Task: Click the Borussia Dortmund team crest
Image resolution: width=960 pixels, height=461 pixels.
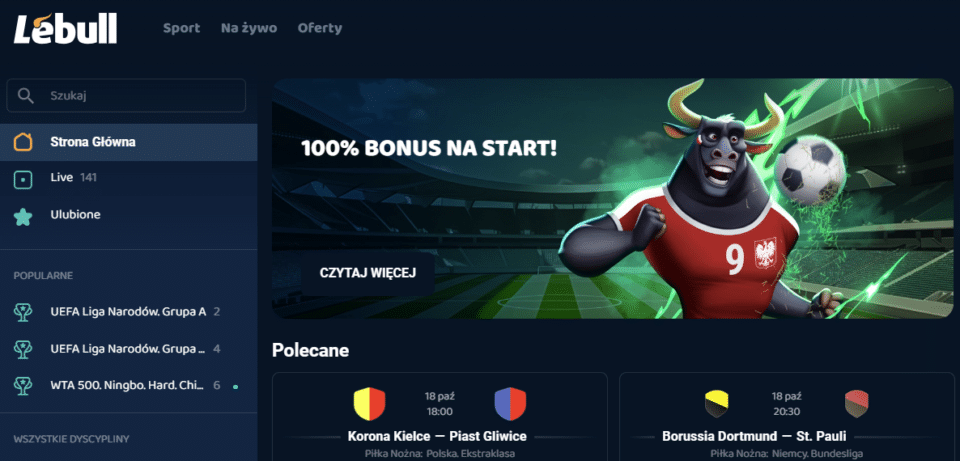Action: (717, 404)
